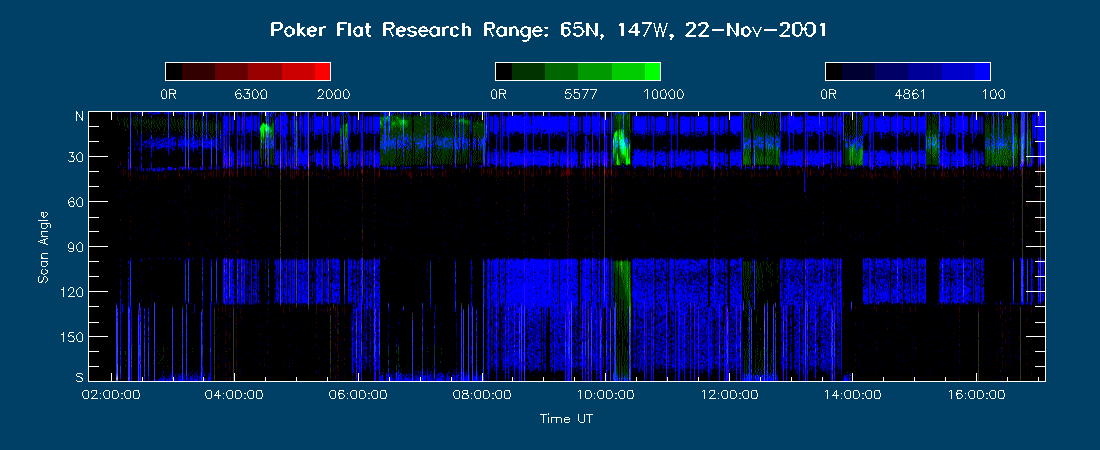Viewport: 1100px width, 450px height.
Task: Click the '0R' label under green bar
Action: click(498, 95)
